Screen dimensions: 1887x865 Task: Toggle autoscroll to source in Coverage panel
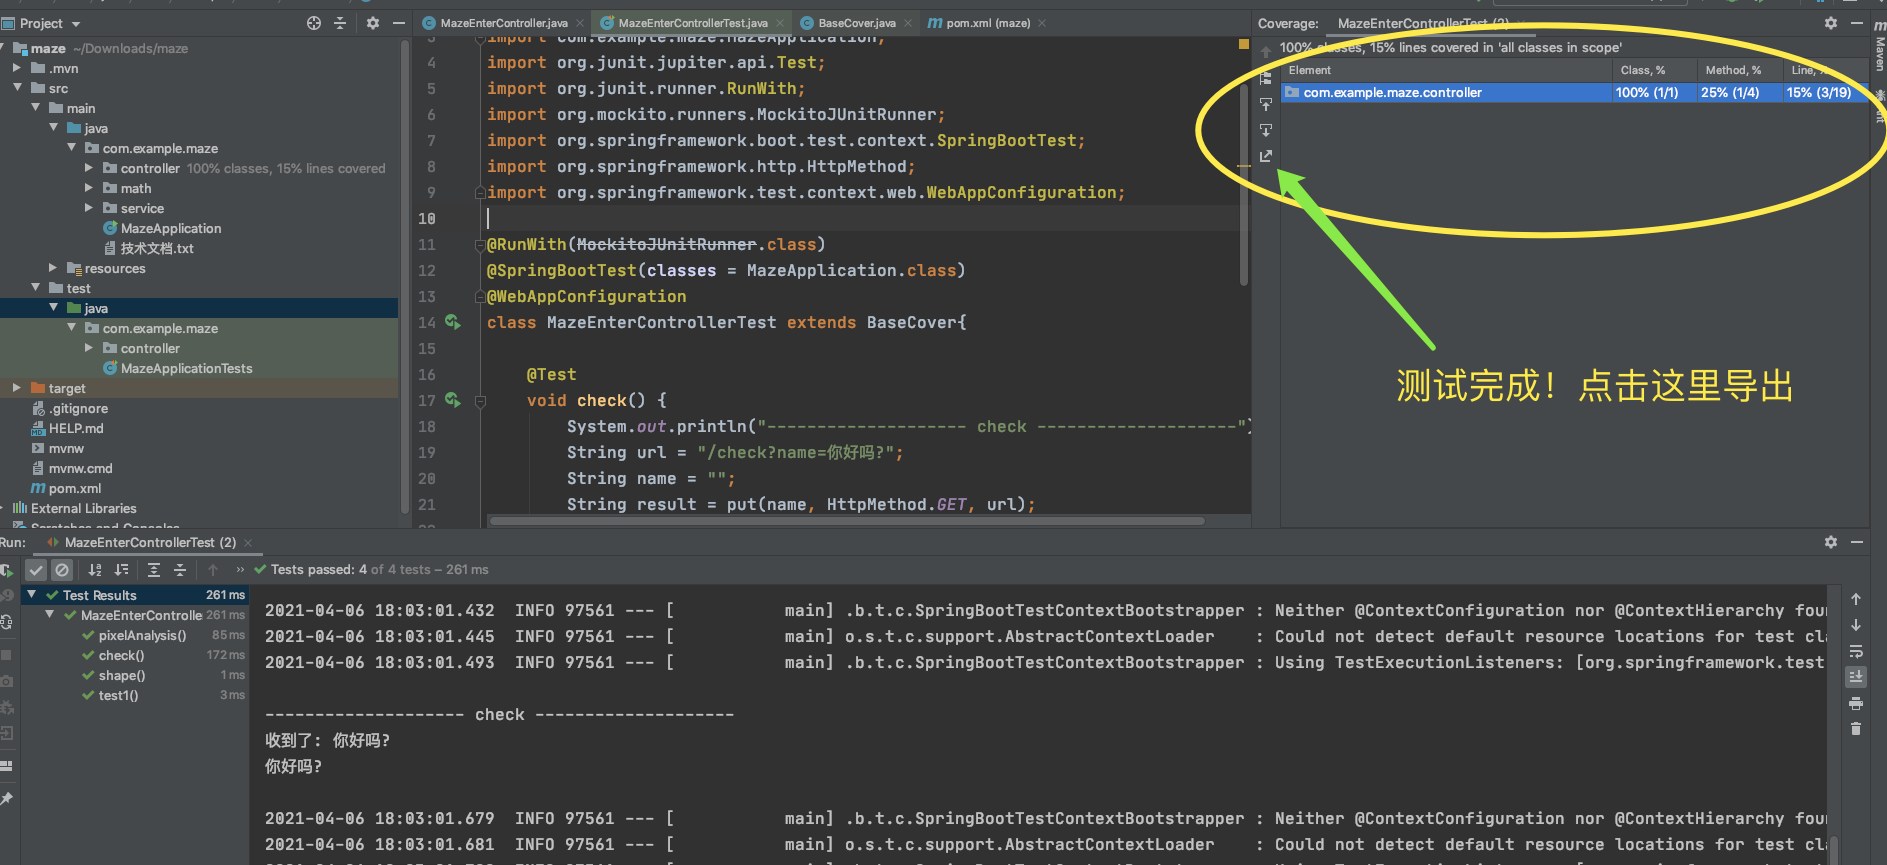click(x=1266, y=104)
